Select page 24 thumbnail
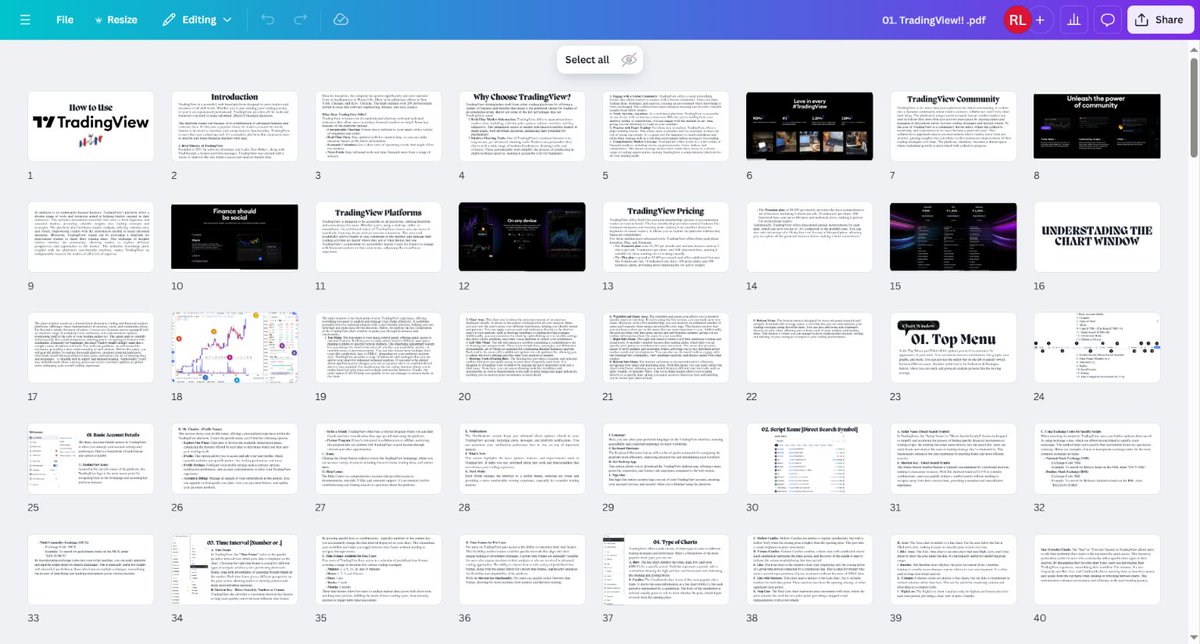 click(1096, 348)
